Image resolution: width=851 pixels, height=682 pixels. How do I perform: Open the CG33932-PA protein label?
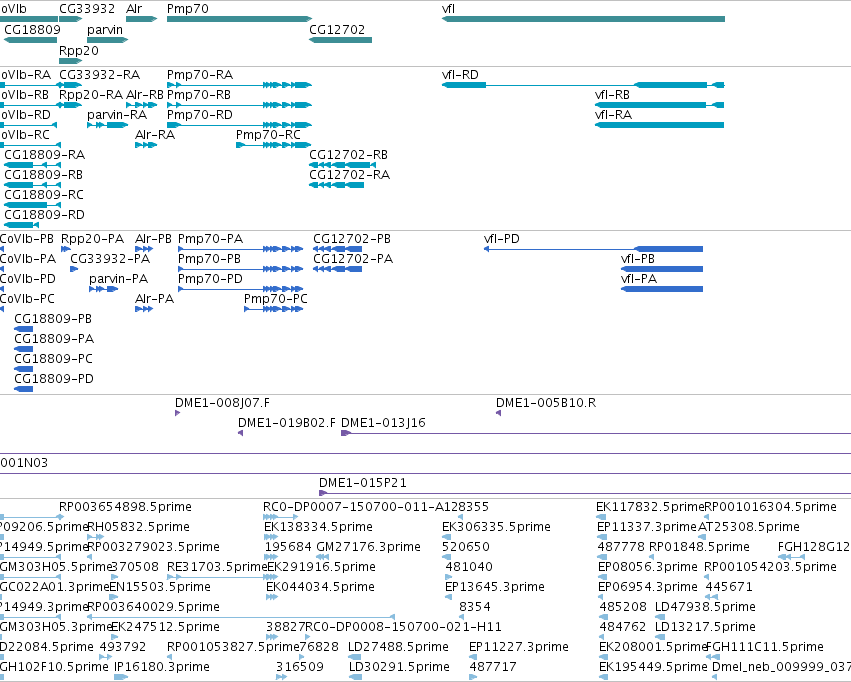110,259
